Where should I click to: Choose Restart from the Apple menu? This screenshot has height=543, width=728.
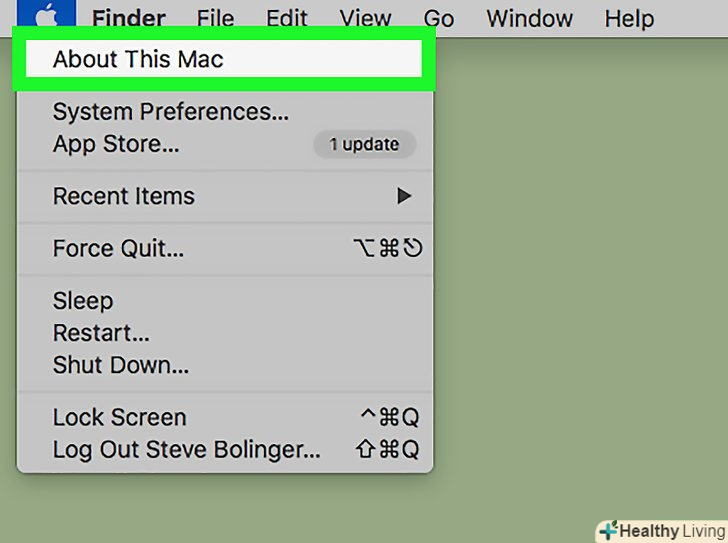(x=101, y=332)
